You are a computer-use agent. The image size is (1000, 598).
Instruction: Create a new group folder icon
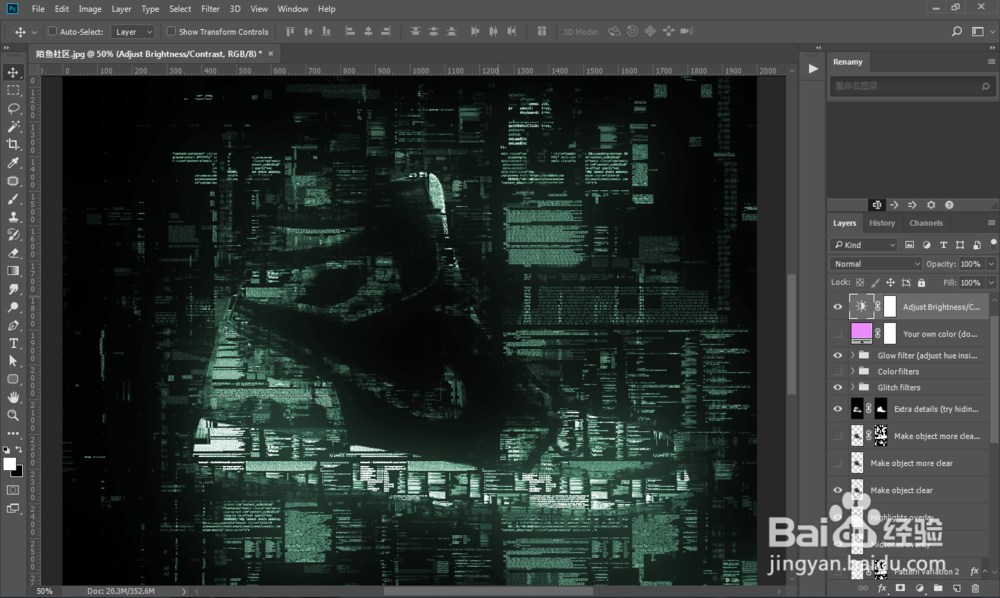coord(938,588)
